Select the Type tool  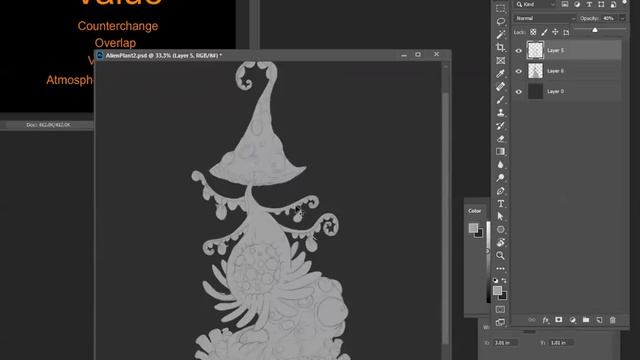[x=500, y=204]
